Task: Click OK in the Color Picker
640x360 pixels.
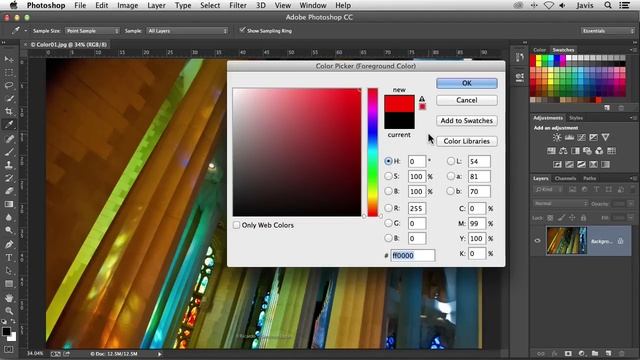Action: click(467, 83)
